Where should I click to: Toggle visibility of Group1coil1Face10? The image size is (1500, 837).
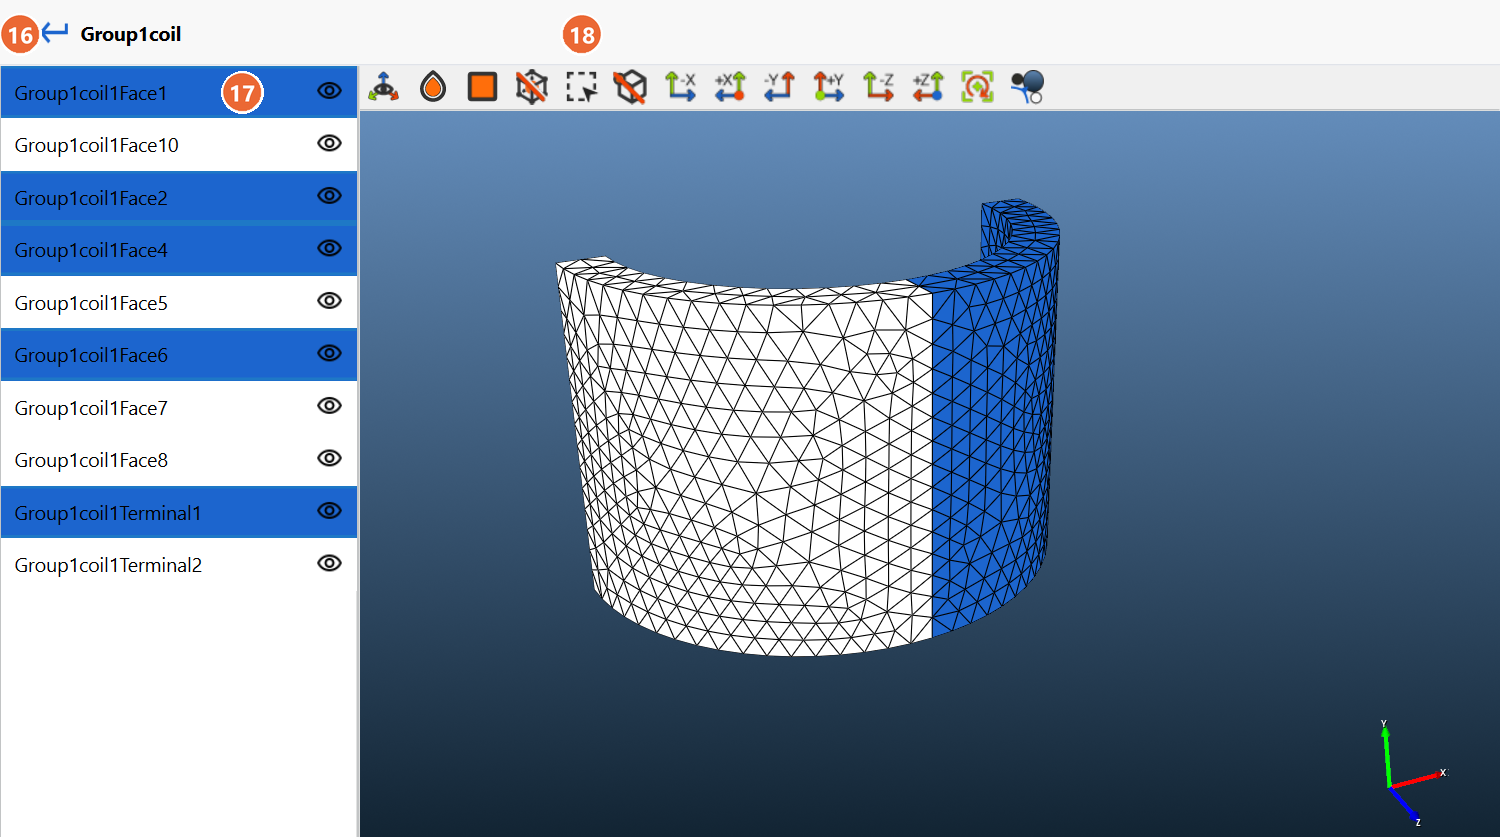click(329, 143)
